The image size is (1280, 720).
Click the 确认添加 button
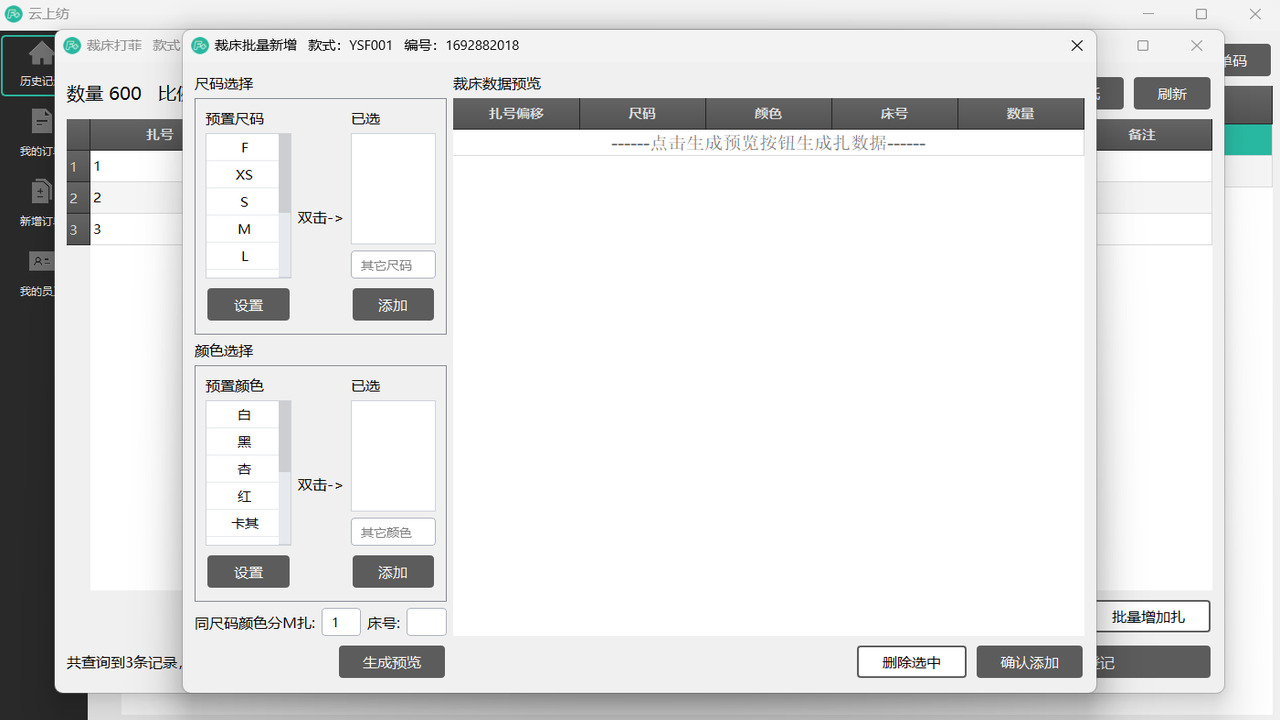click(1029, 661)
